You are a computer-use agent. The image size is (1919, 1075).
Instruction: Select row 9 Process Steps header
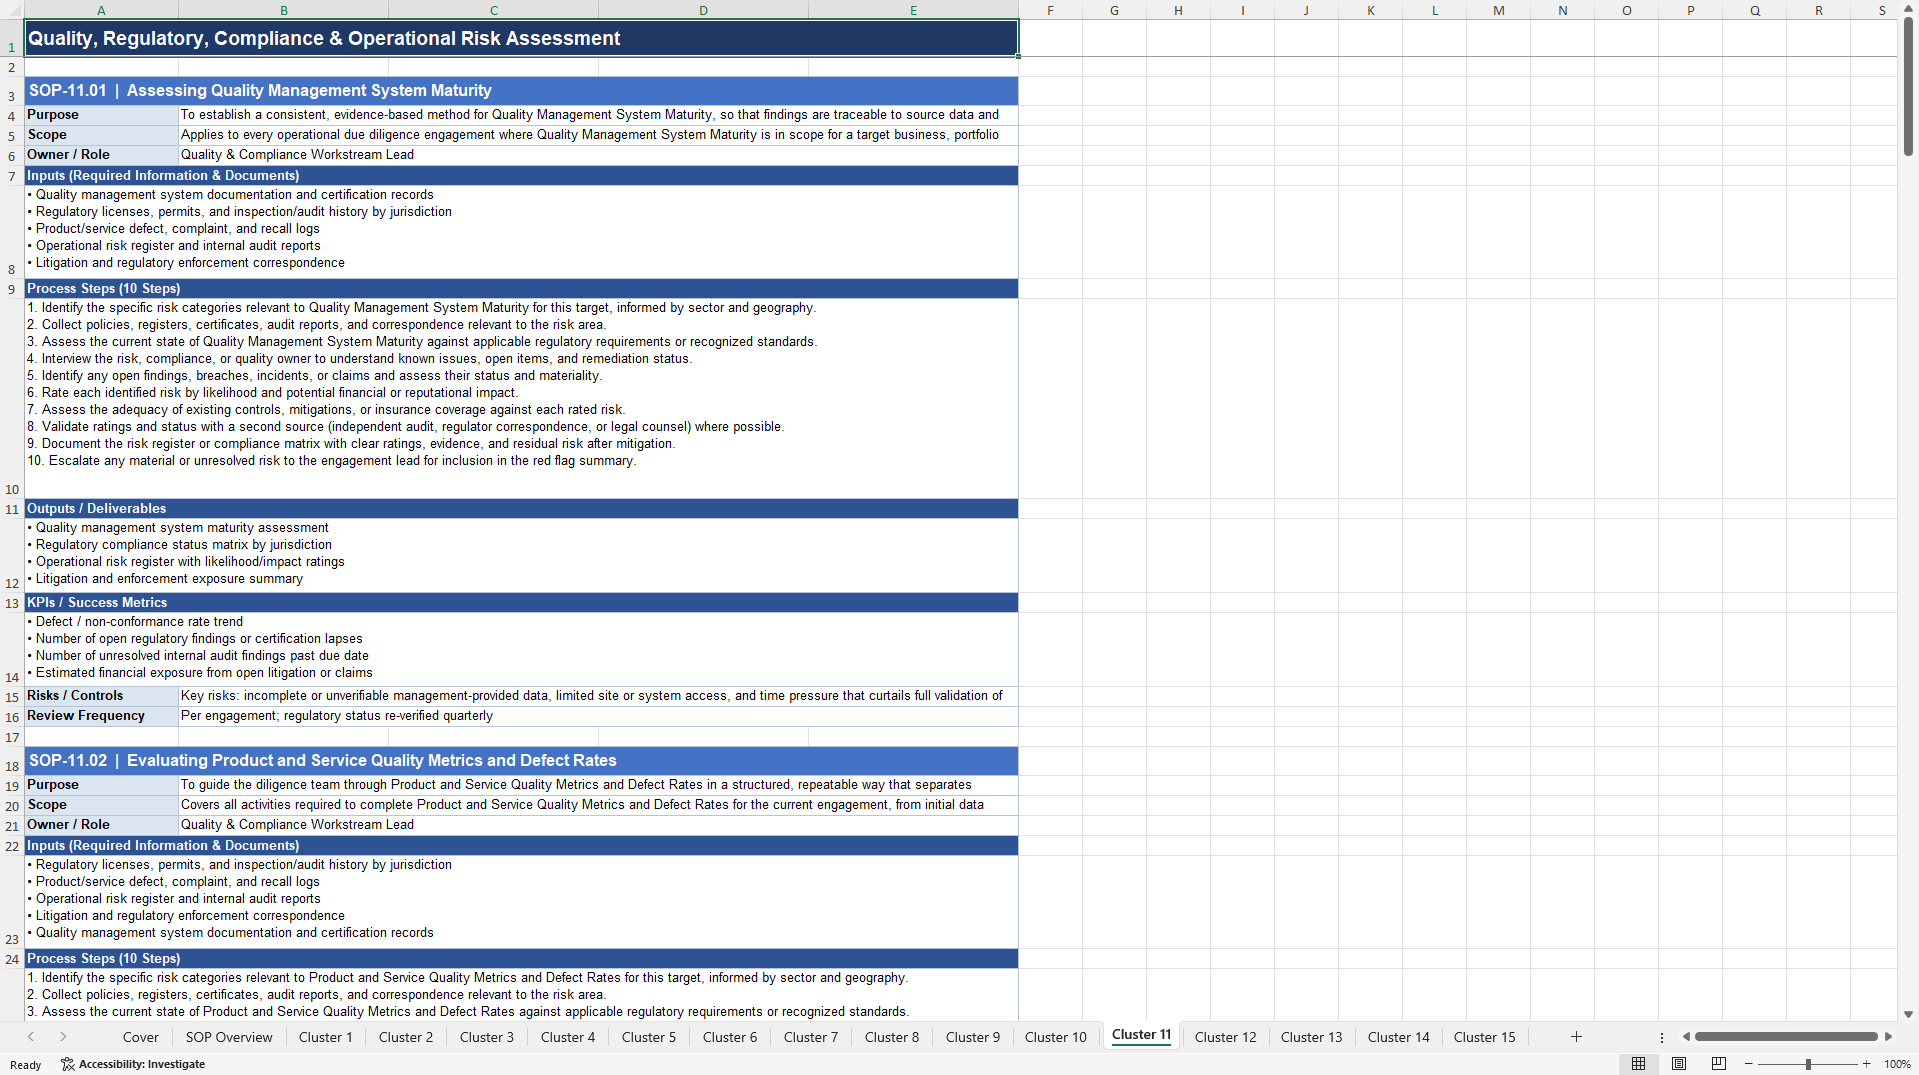(521, 289)
